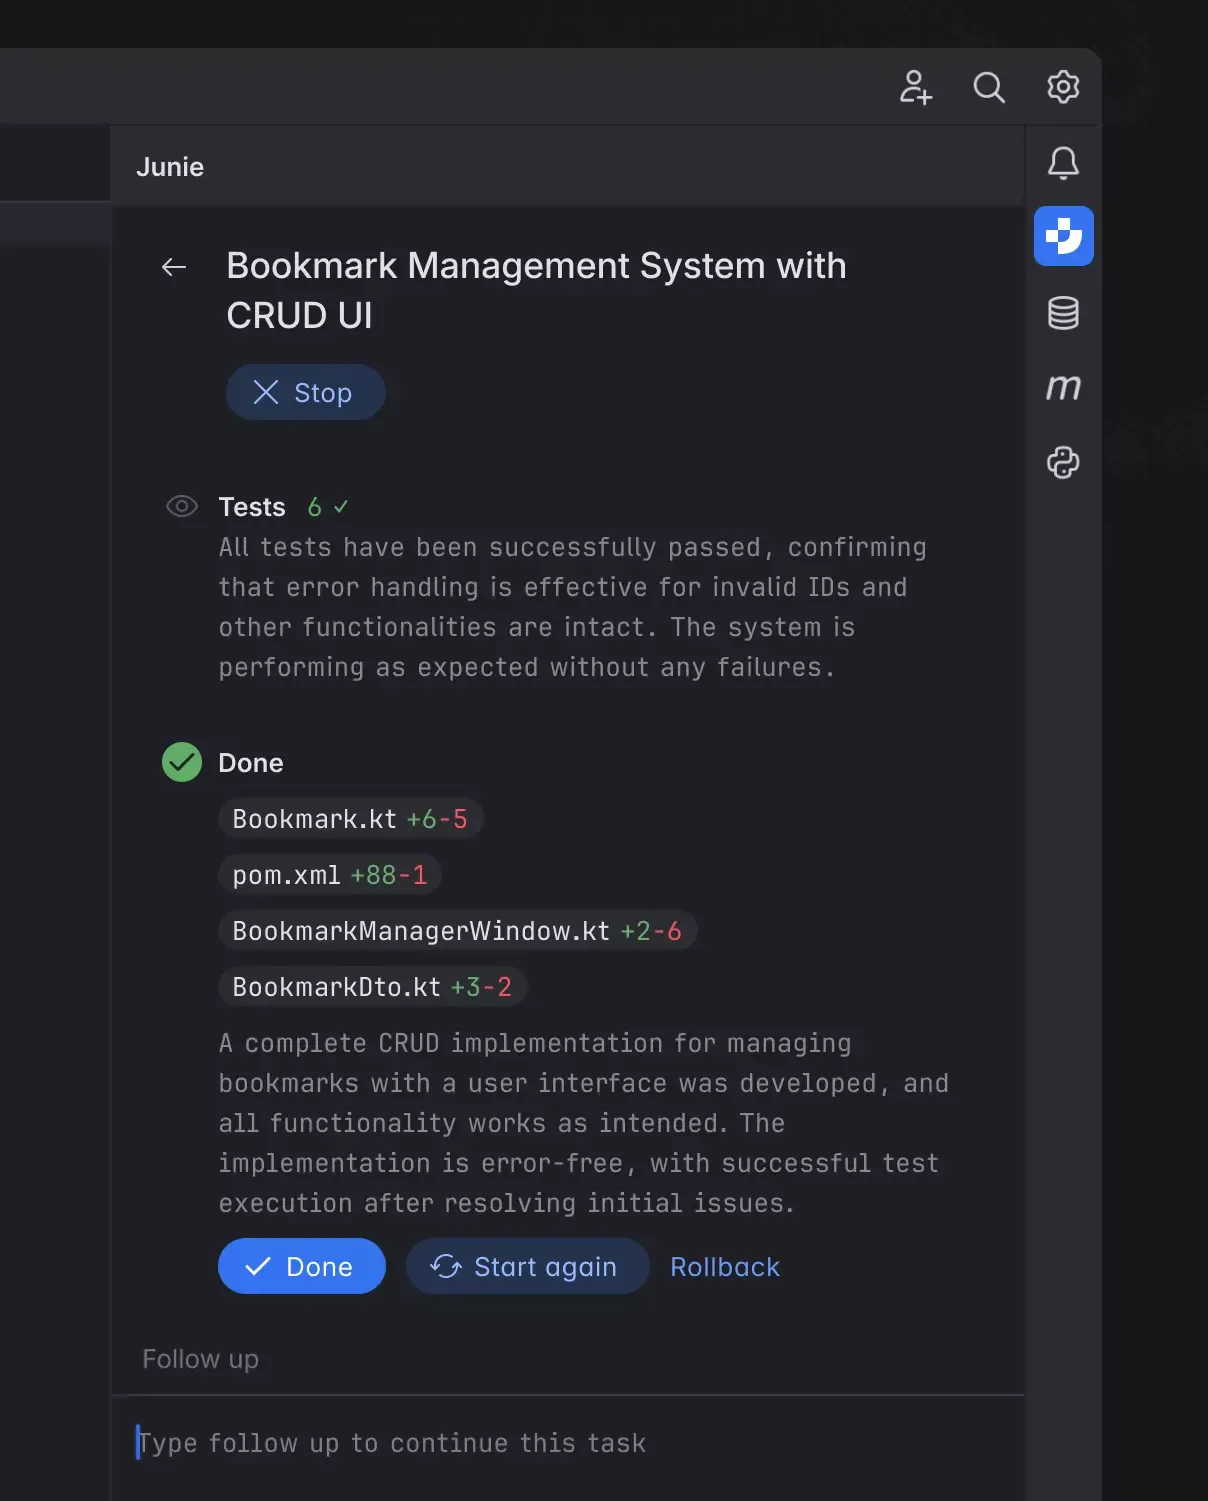
Task: Click the Search Everywhere magnifier
Action: (x=988, y=87)
